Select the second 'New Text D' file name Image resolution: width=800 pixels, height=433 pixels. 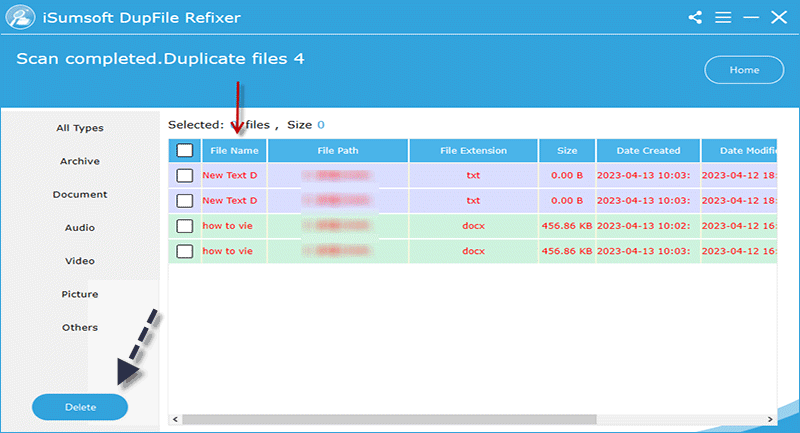[x=230, y=200]
